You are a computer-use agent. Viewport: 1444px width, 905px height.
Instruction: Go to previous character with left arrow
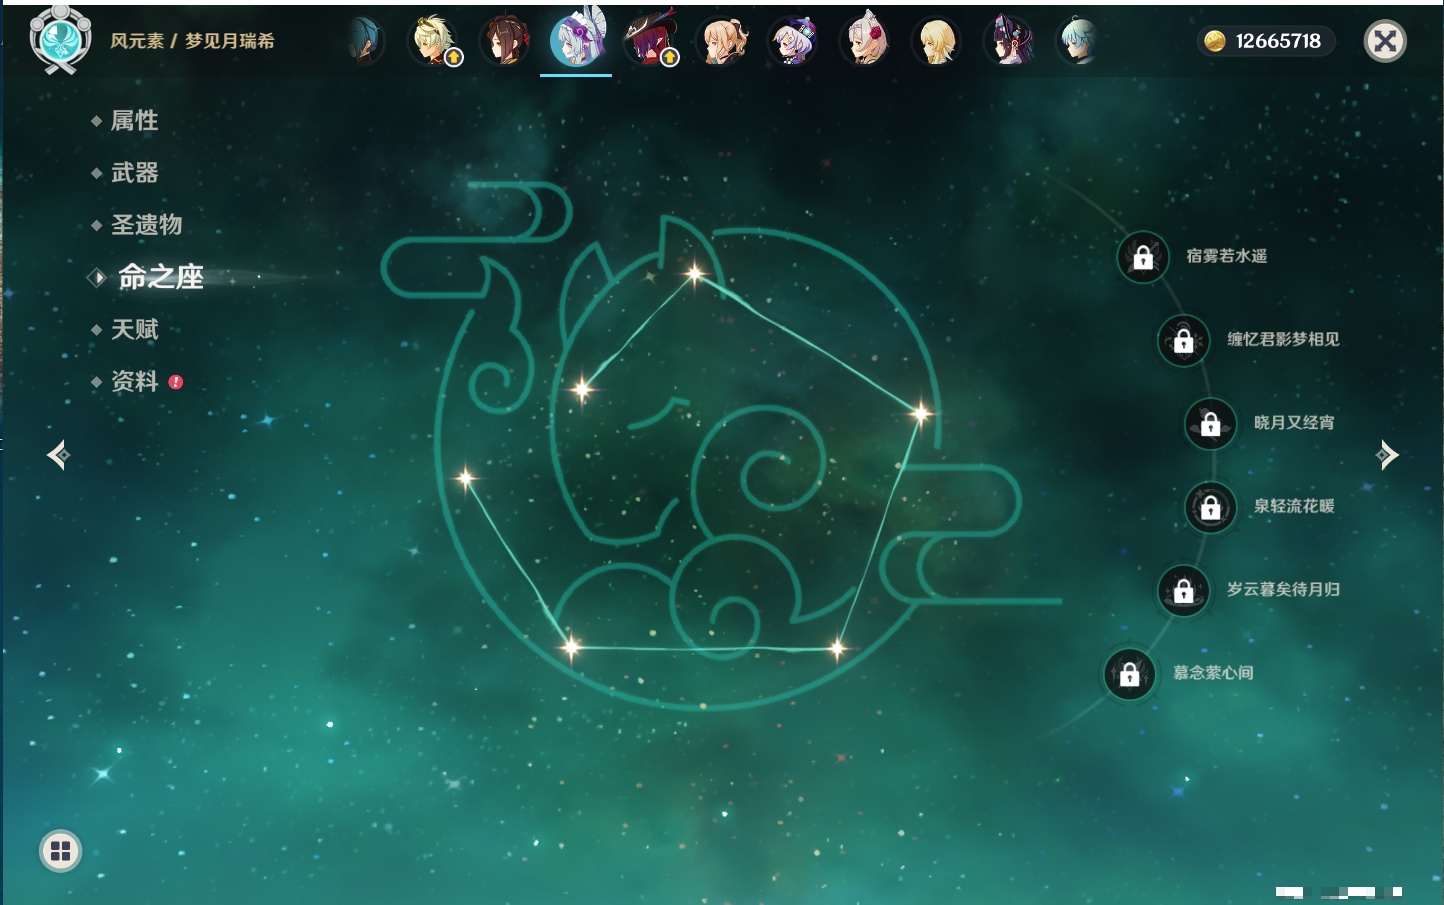click(58, 455)
